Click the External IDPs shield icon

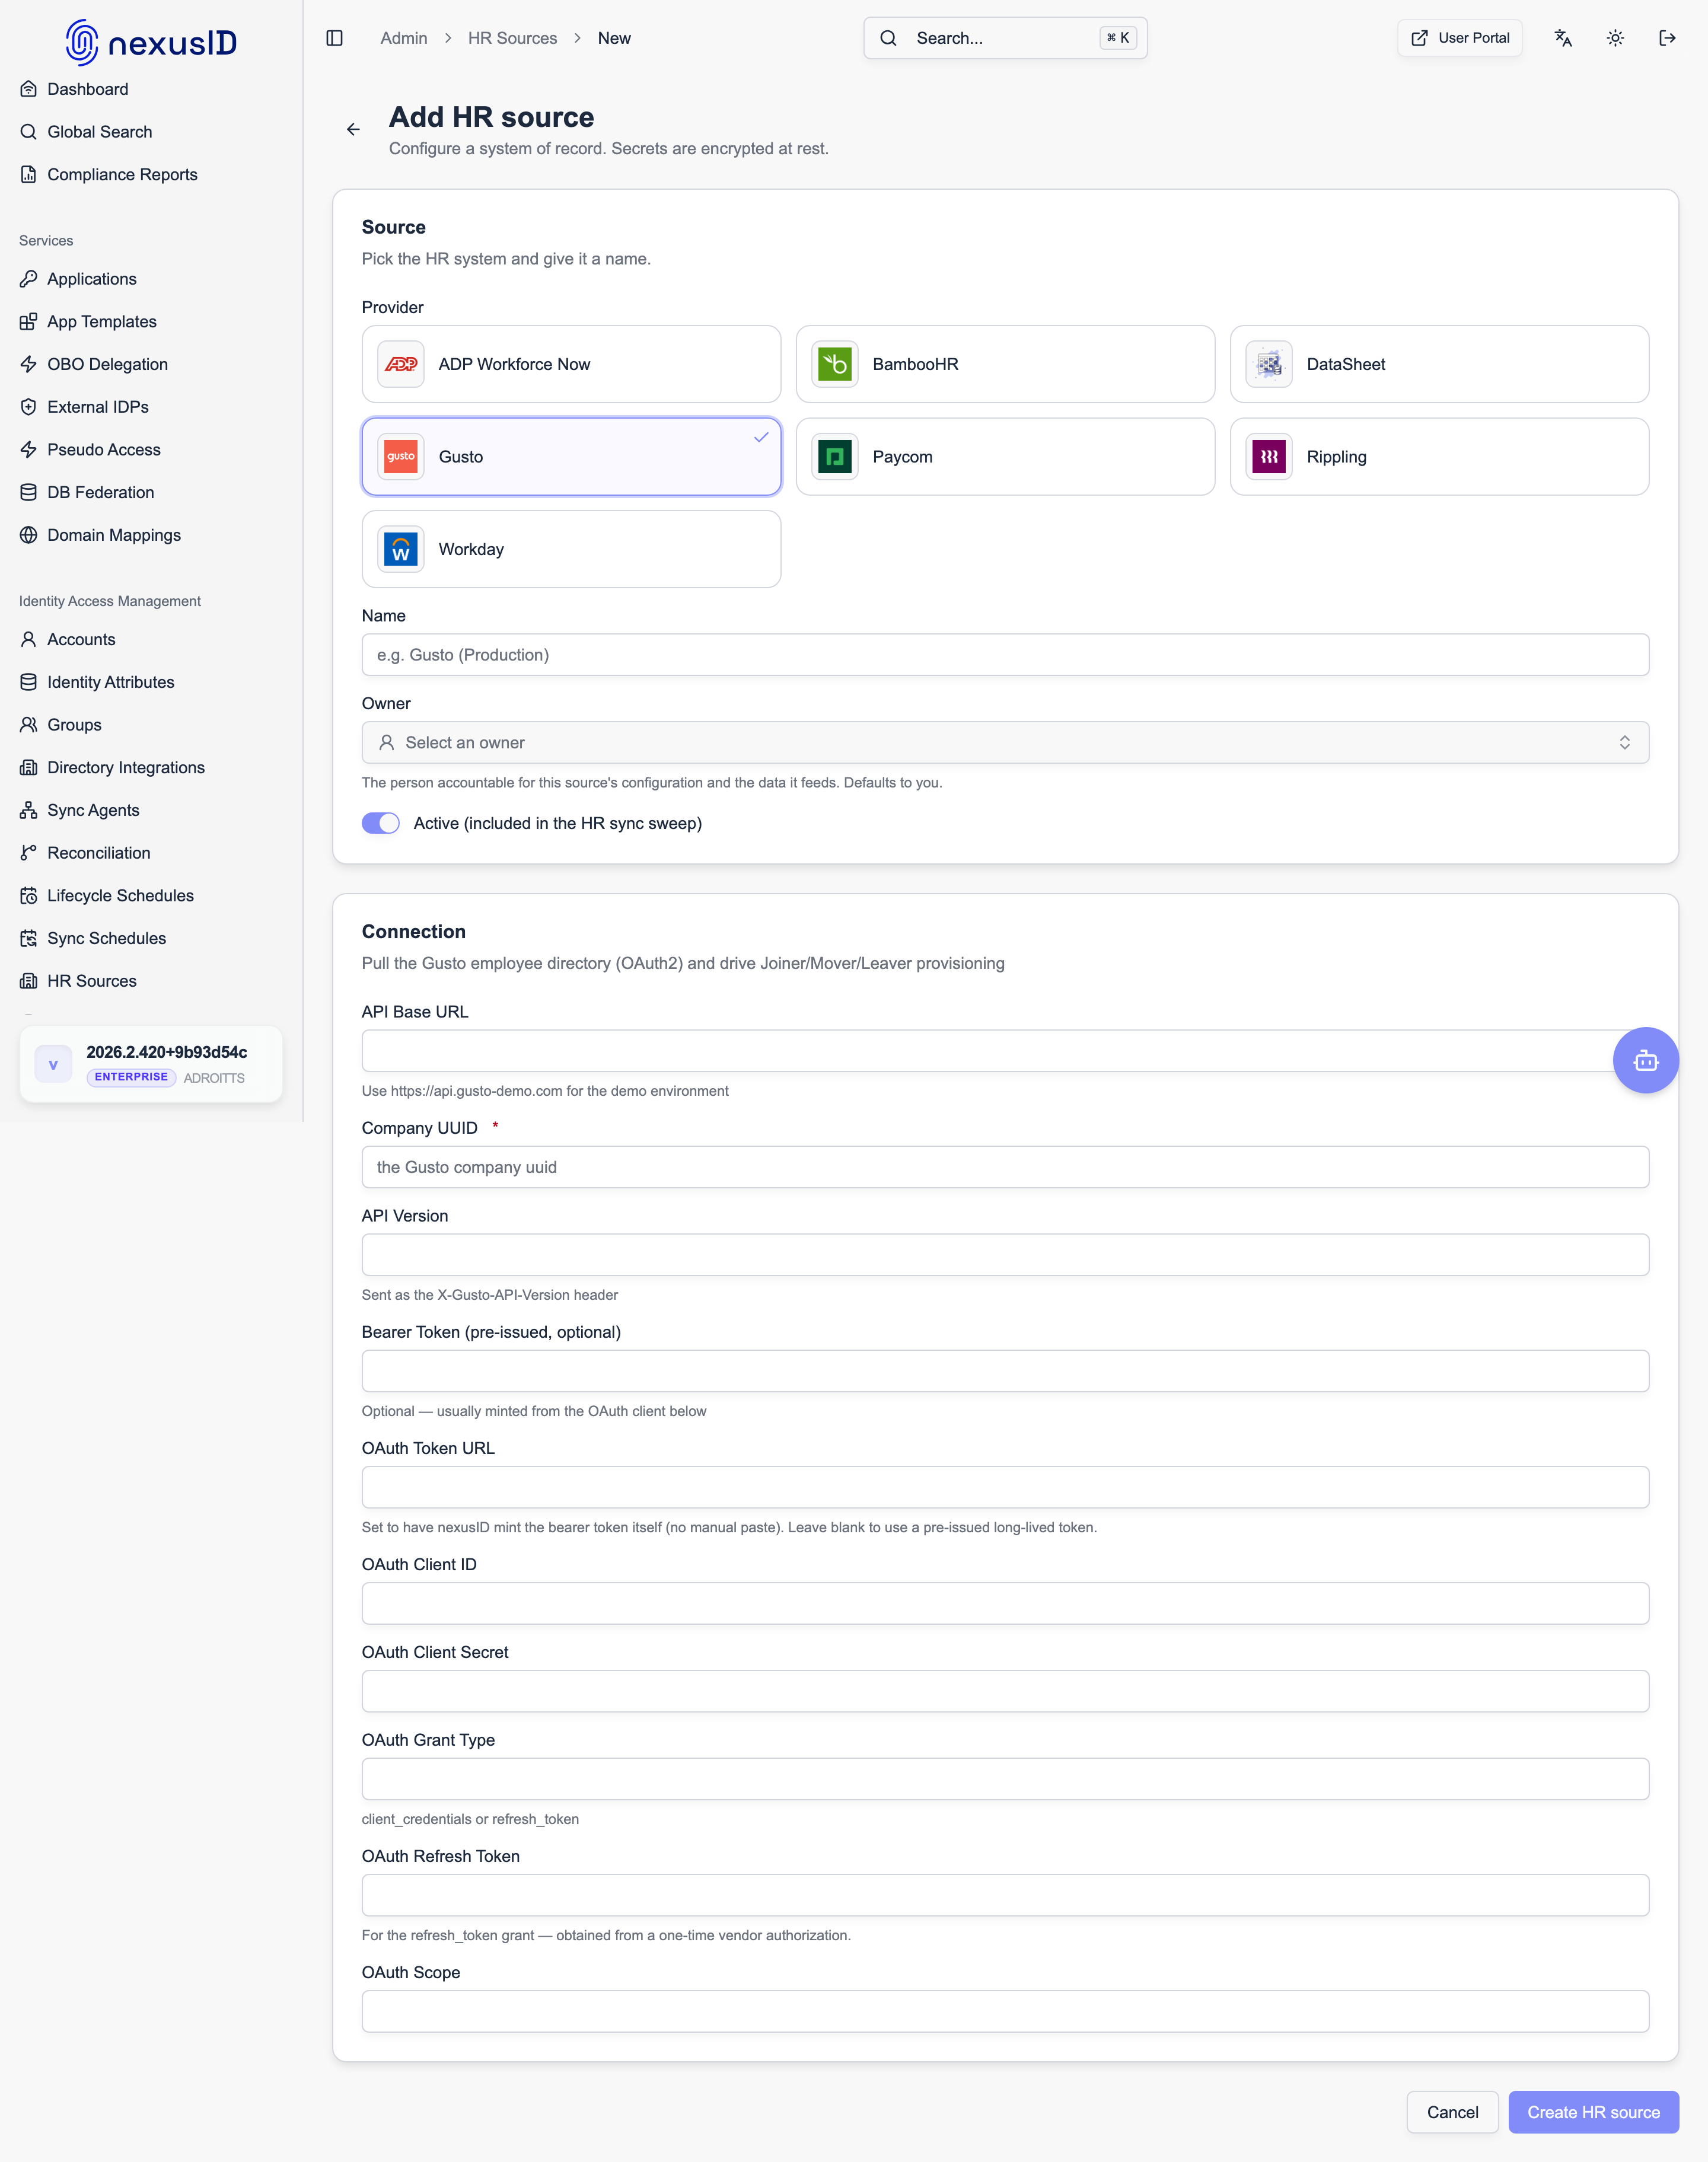(29, 407)
